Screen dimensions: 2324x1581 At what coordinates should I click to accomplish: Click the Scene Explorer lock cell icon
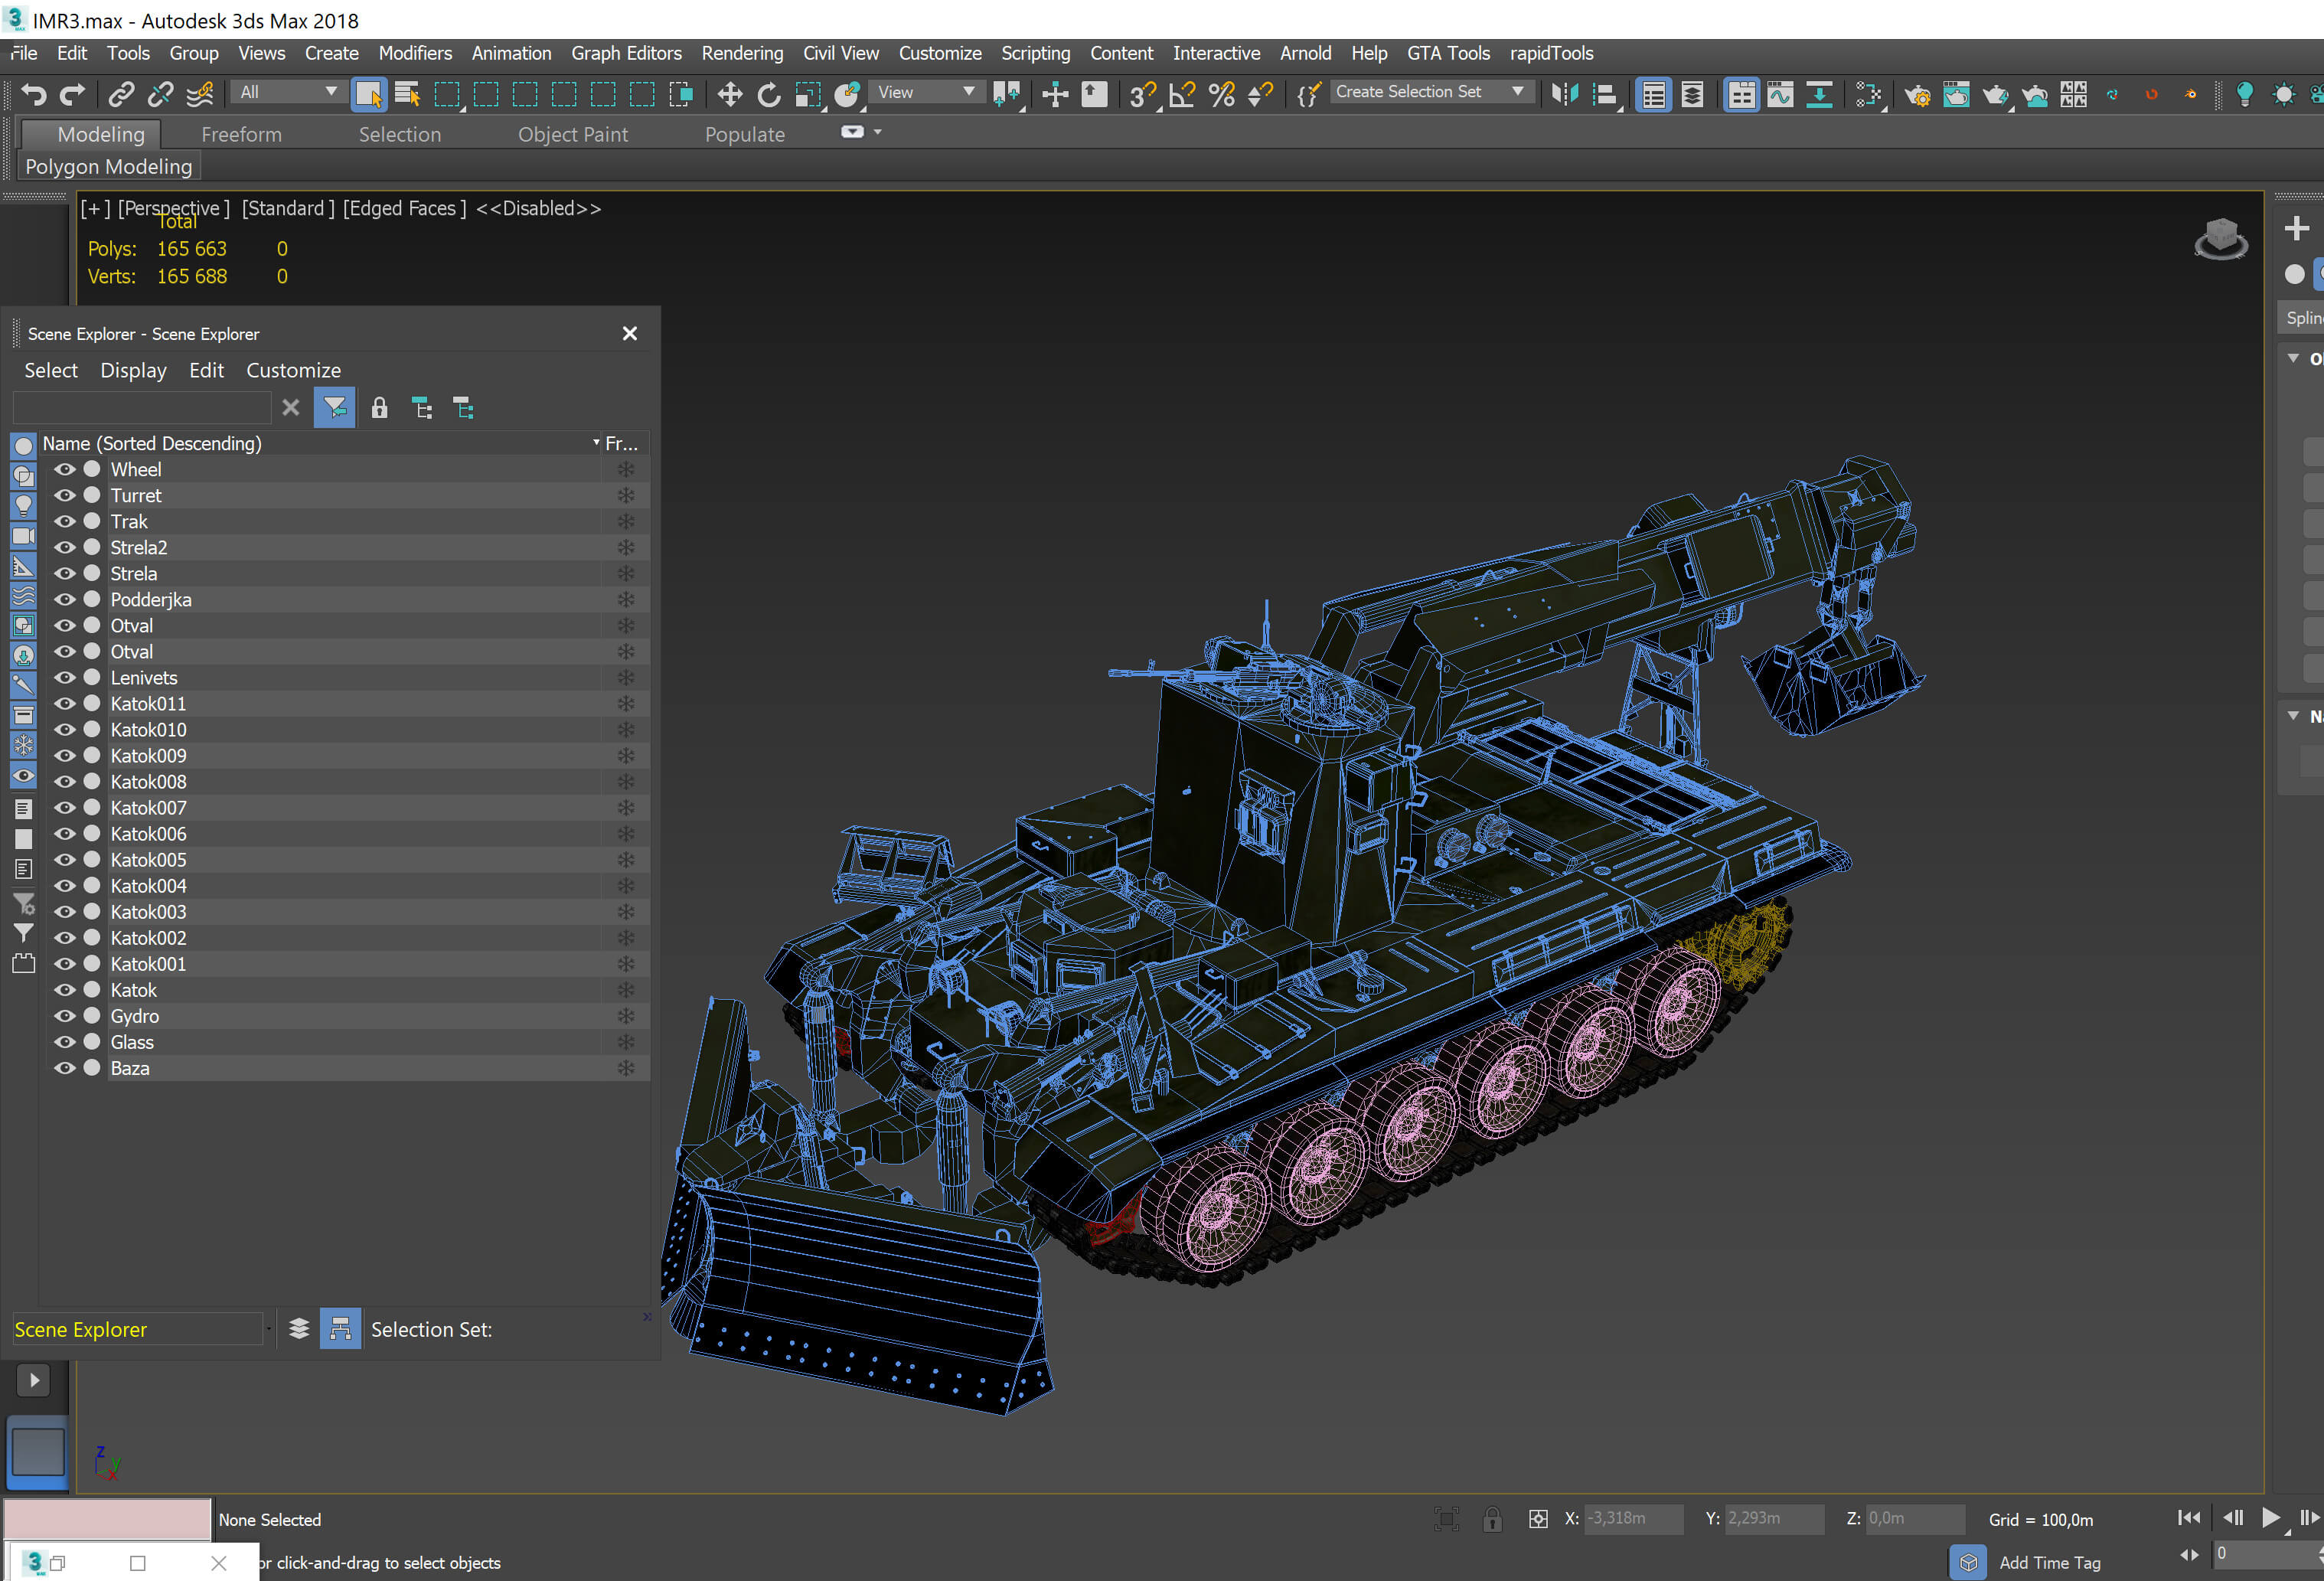(x=379, y=408)
